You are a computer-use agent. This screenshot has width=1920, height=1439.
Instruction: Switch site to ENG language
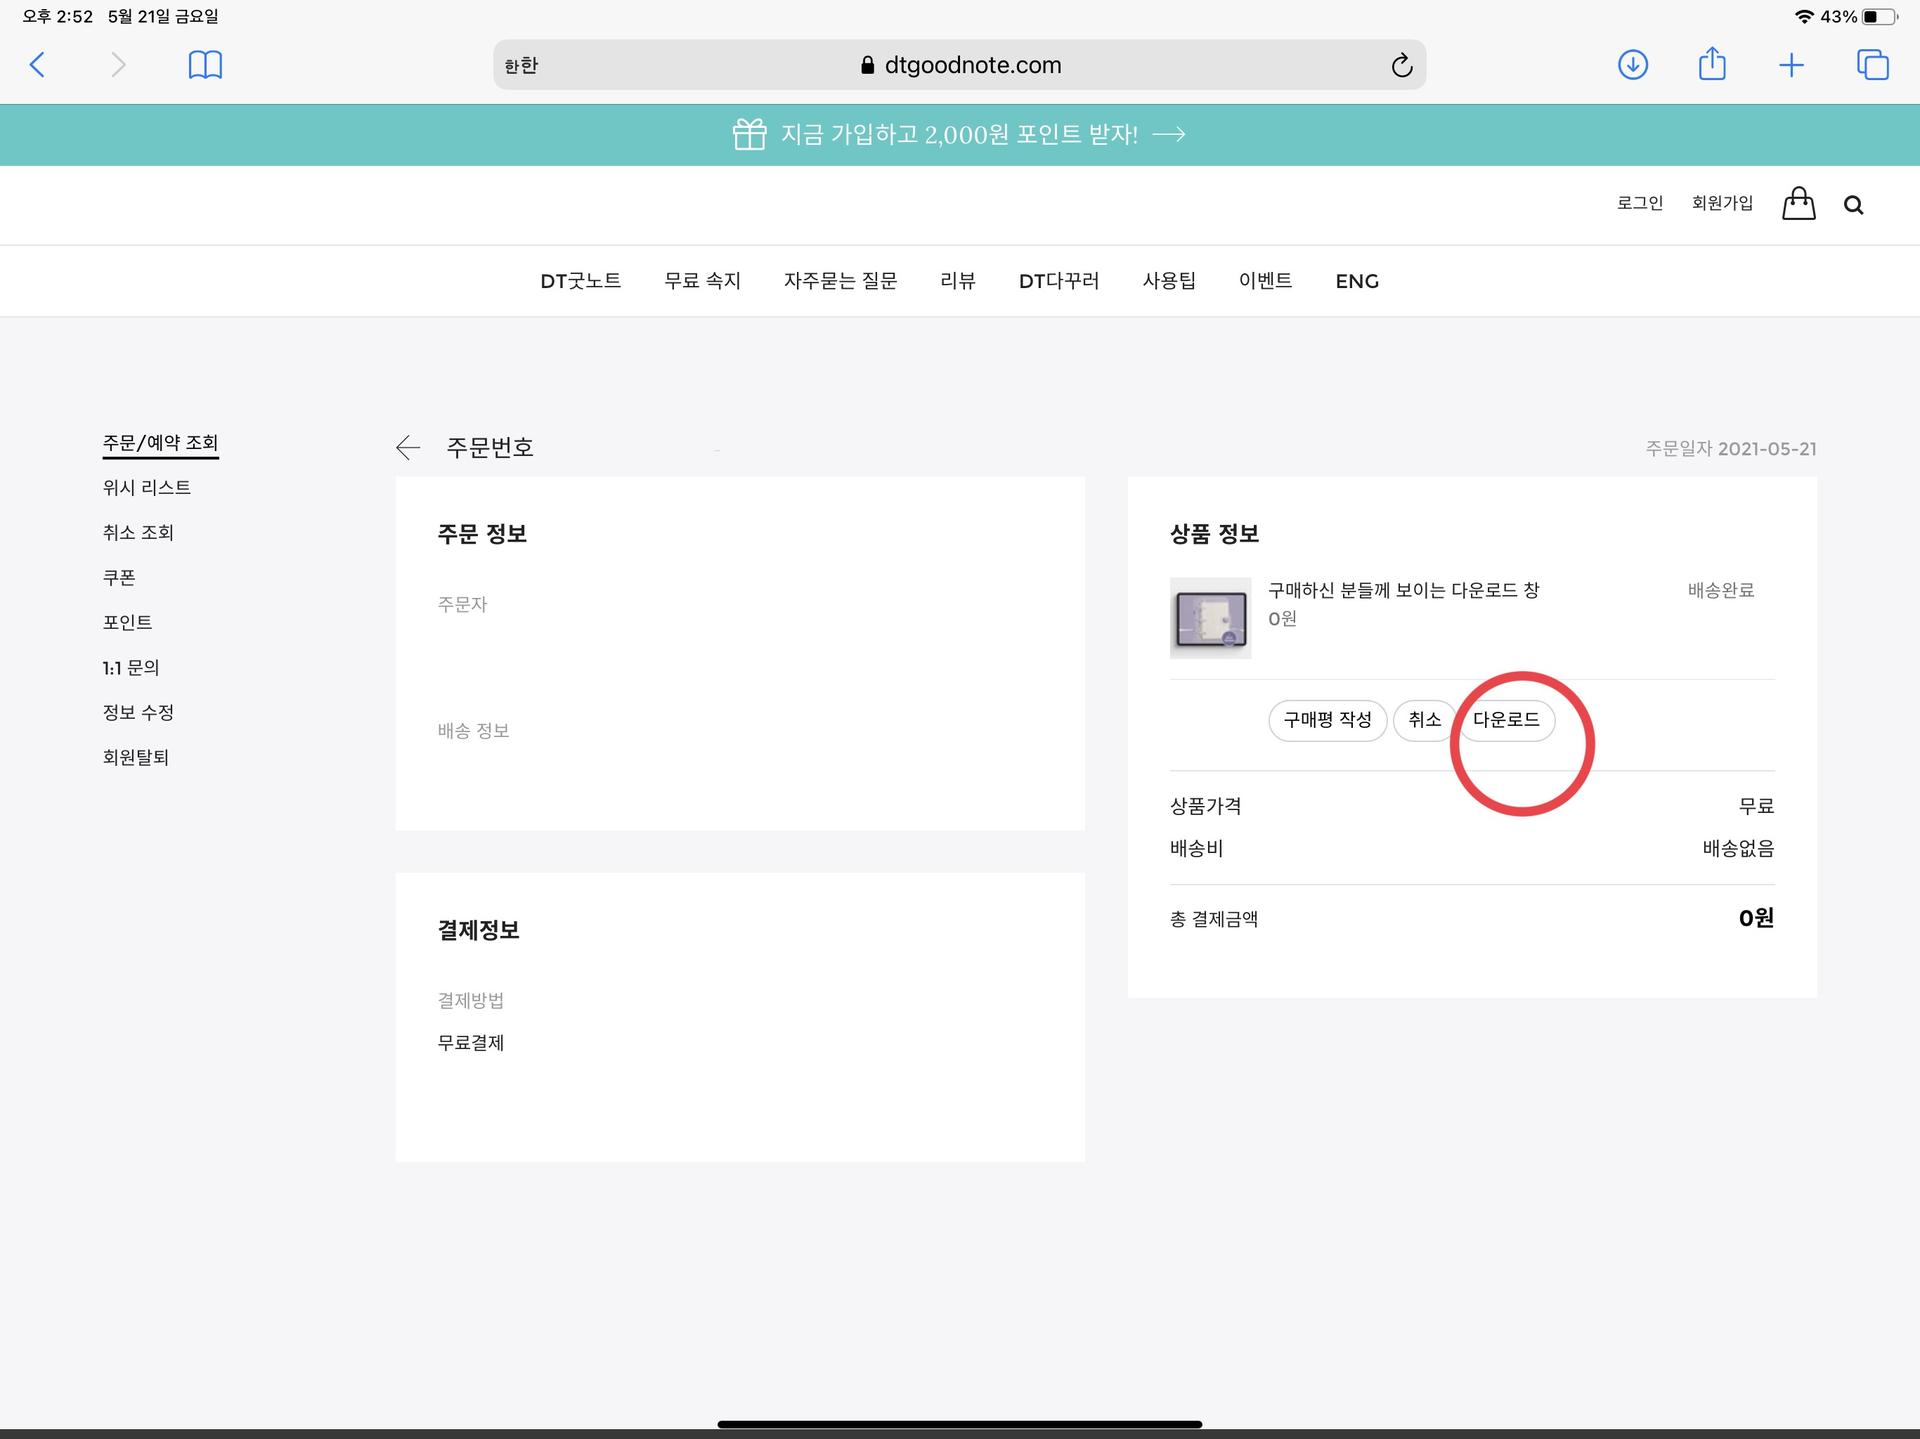tap(1356, 281)
